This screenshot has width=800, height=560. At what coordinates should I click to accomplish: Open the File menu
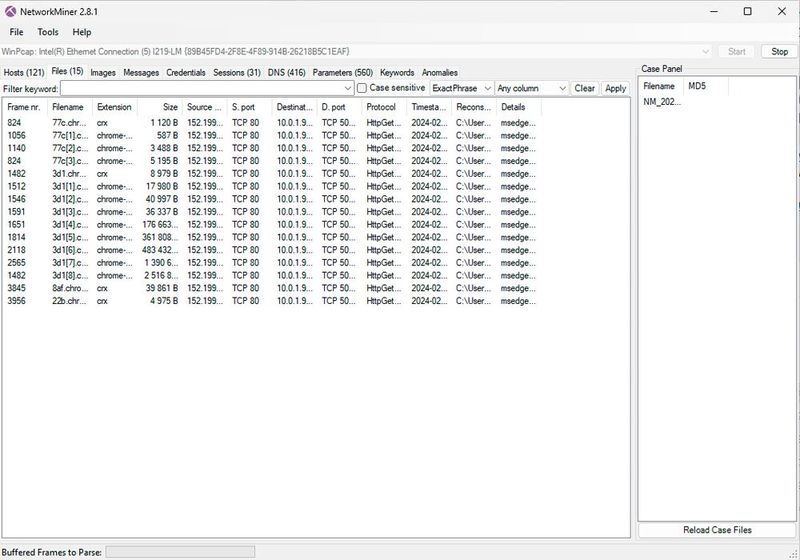(16, 32)
